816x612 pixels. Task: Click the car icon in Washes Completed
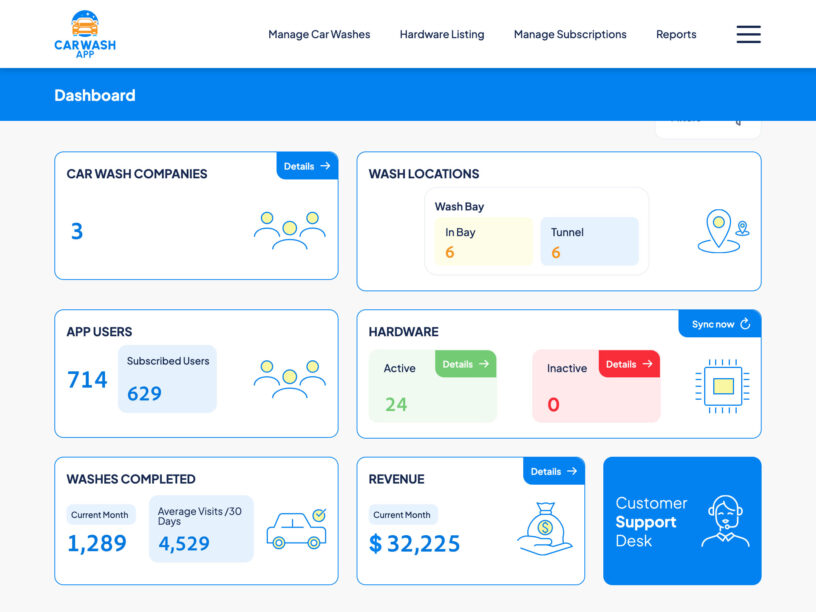(x=296, y=529)
